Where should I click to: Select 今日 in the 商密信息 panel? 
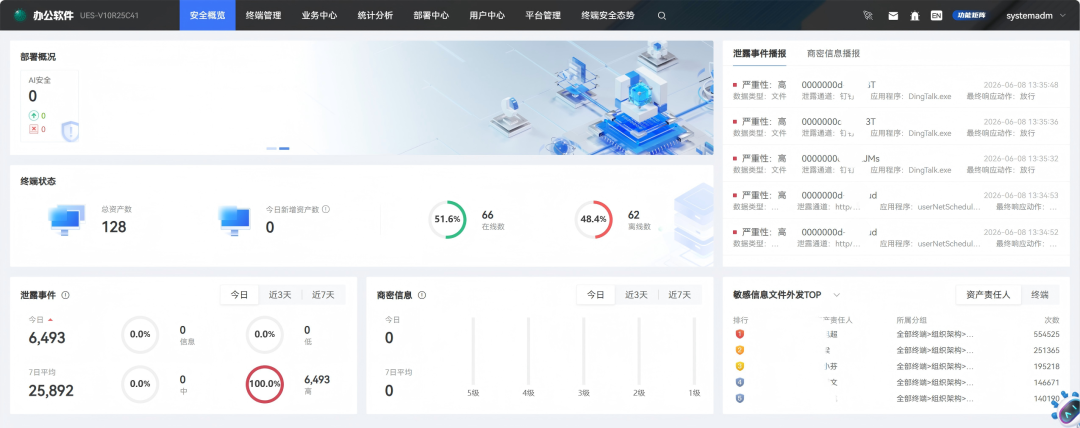pyautogui.click(x=596, y=295)
